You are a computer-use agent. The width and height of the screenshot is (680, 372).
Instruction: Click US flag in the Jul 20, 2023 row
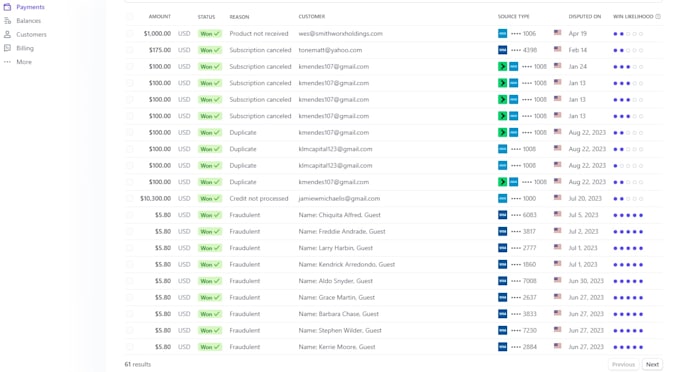point(558,197)
